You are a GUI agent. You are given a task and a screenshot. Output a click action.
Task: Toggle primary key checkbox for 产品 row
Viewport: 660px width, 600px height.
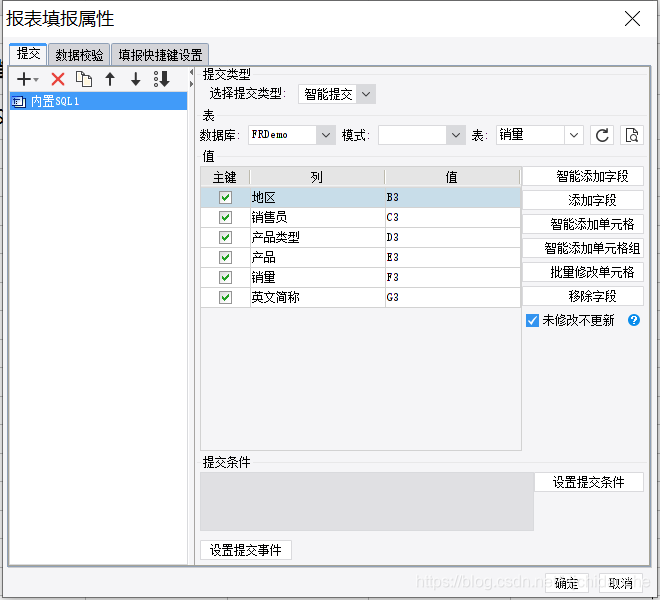click(x=225, y=257)
